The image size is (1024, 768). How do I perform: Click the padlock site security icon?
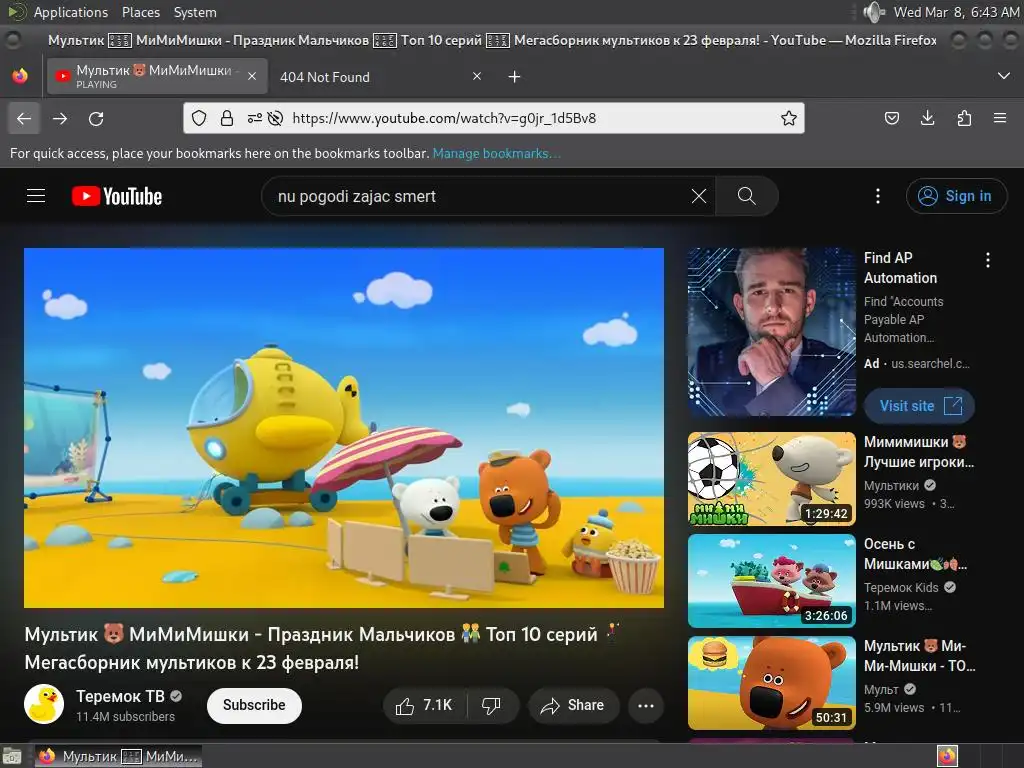227,118
